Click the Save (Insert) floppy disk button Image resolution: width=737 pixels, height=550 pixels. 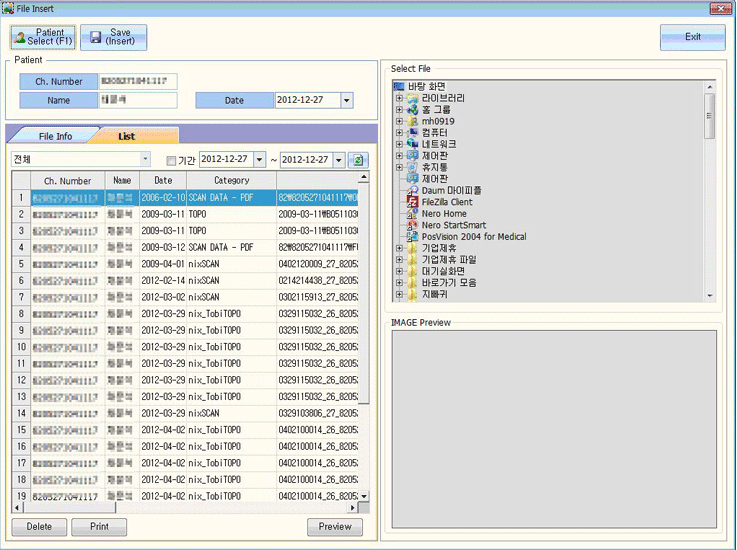113,37
